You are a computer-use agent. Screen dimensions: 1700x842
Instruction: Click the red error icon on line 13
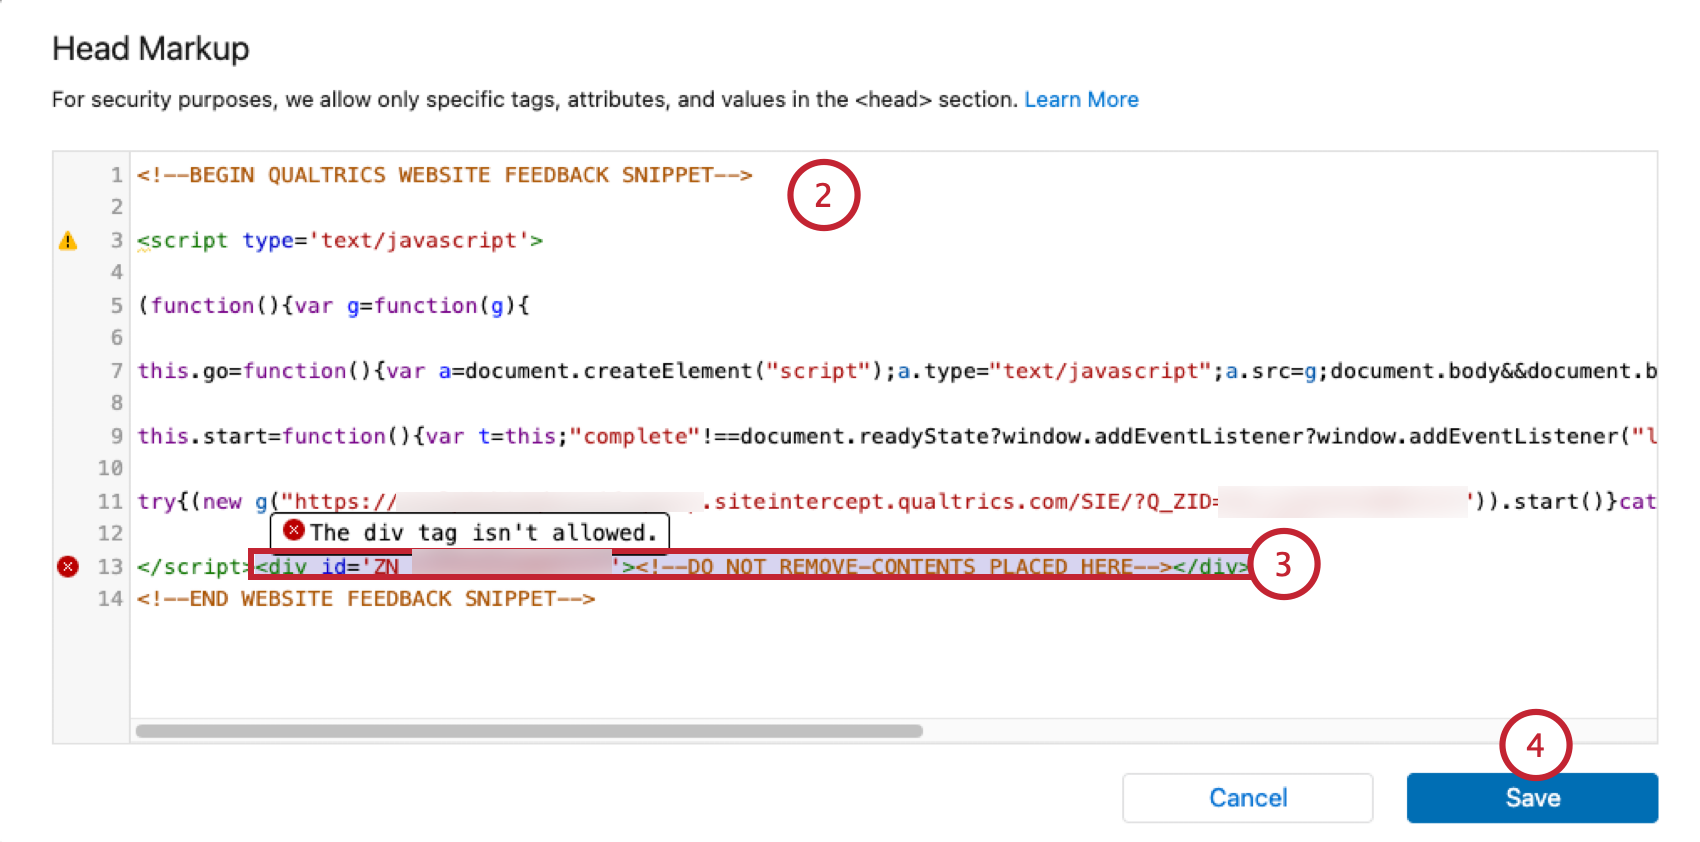68,567
